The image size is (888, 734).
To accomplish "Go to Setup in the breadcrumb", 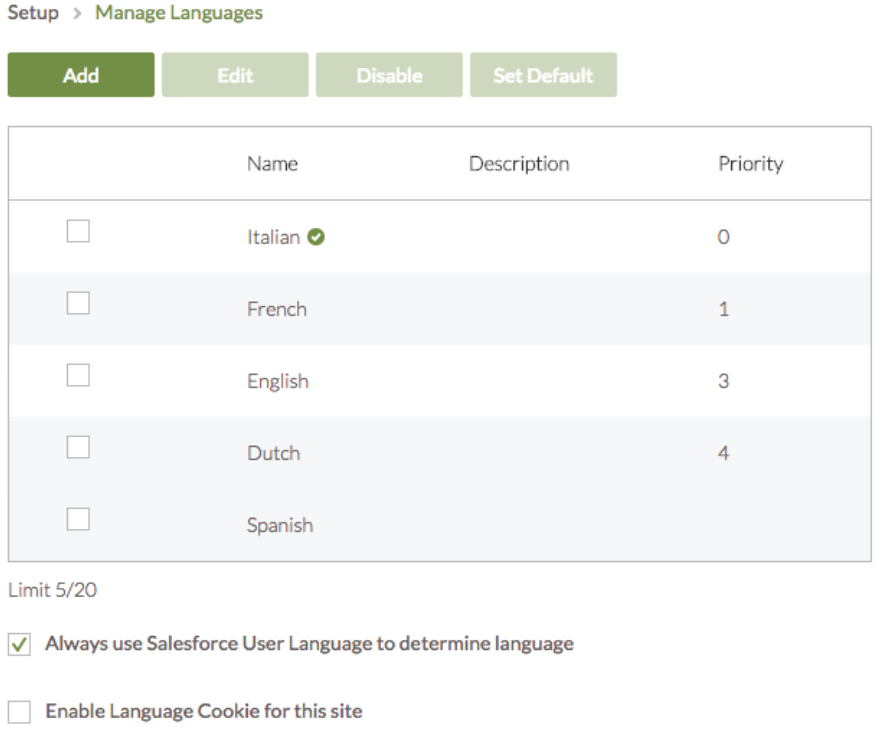I will pos(33,13).
